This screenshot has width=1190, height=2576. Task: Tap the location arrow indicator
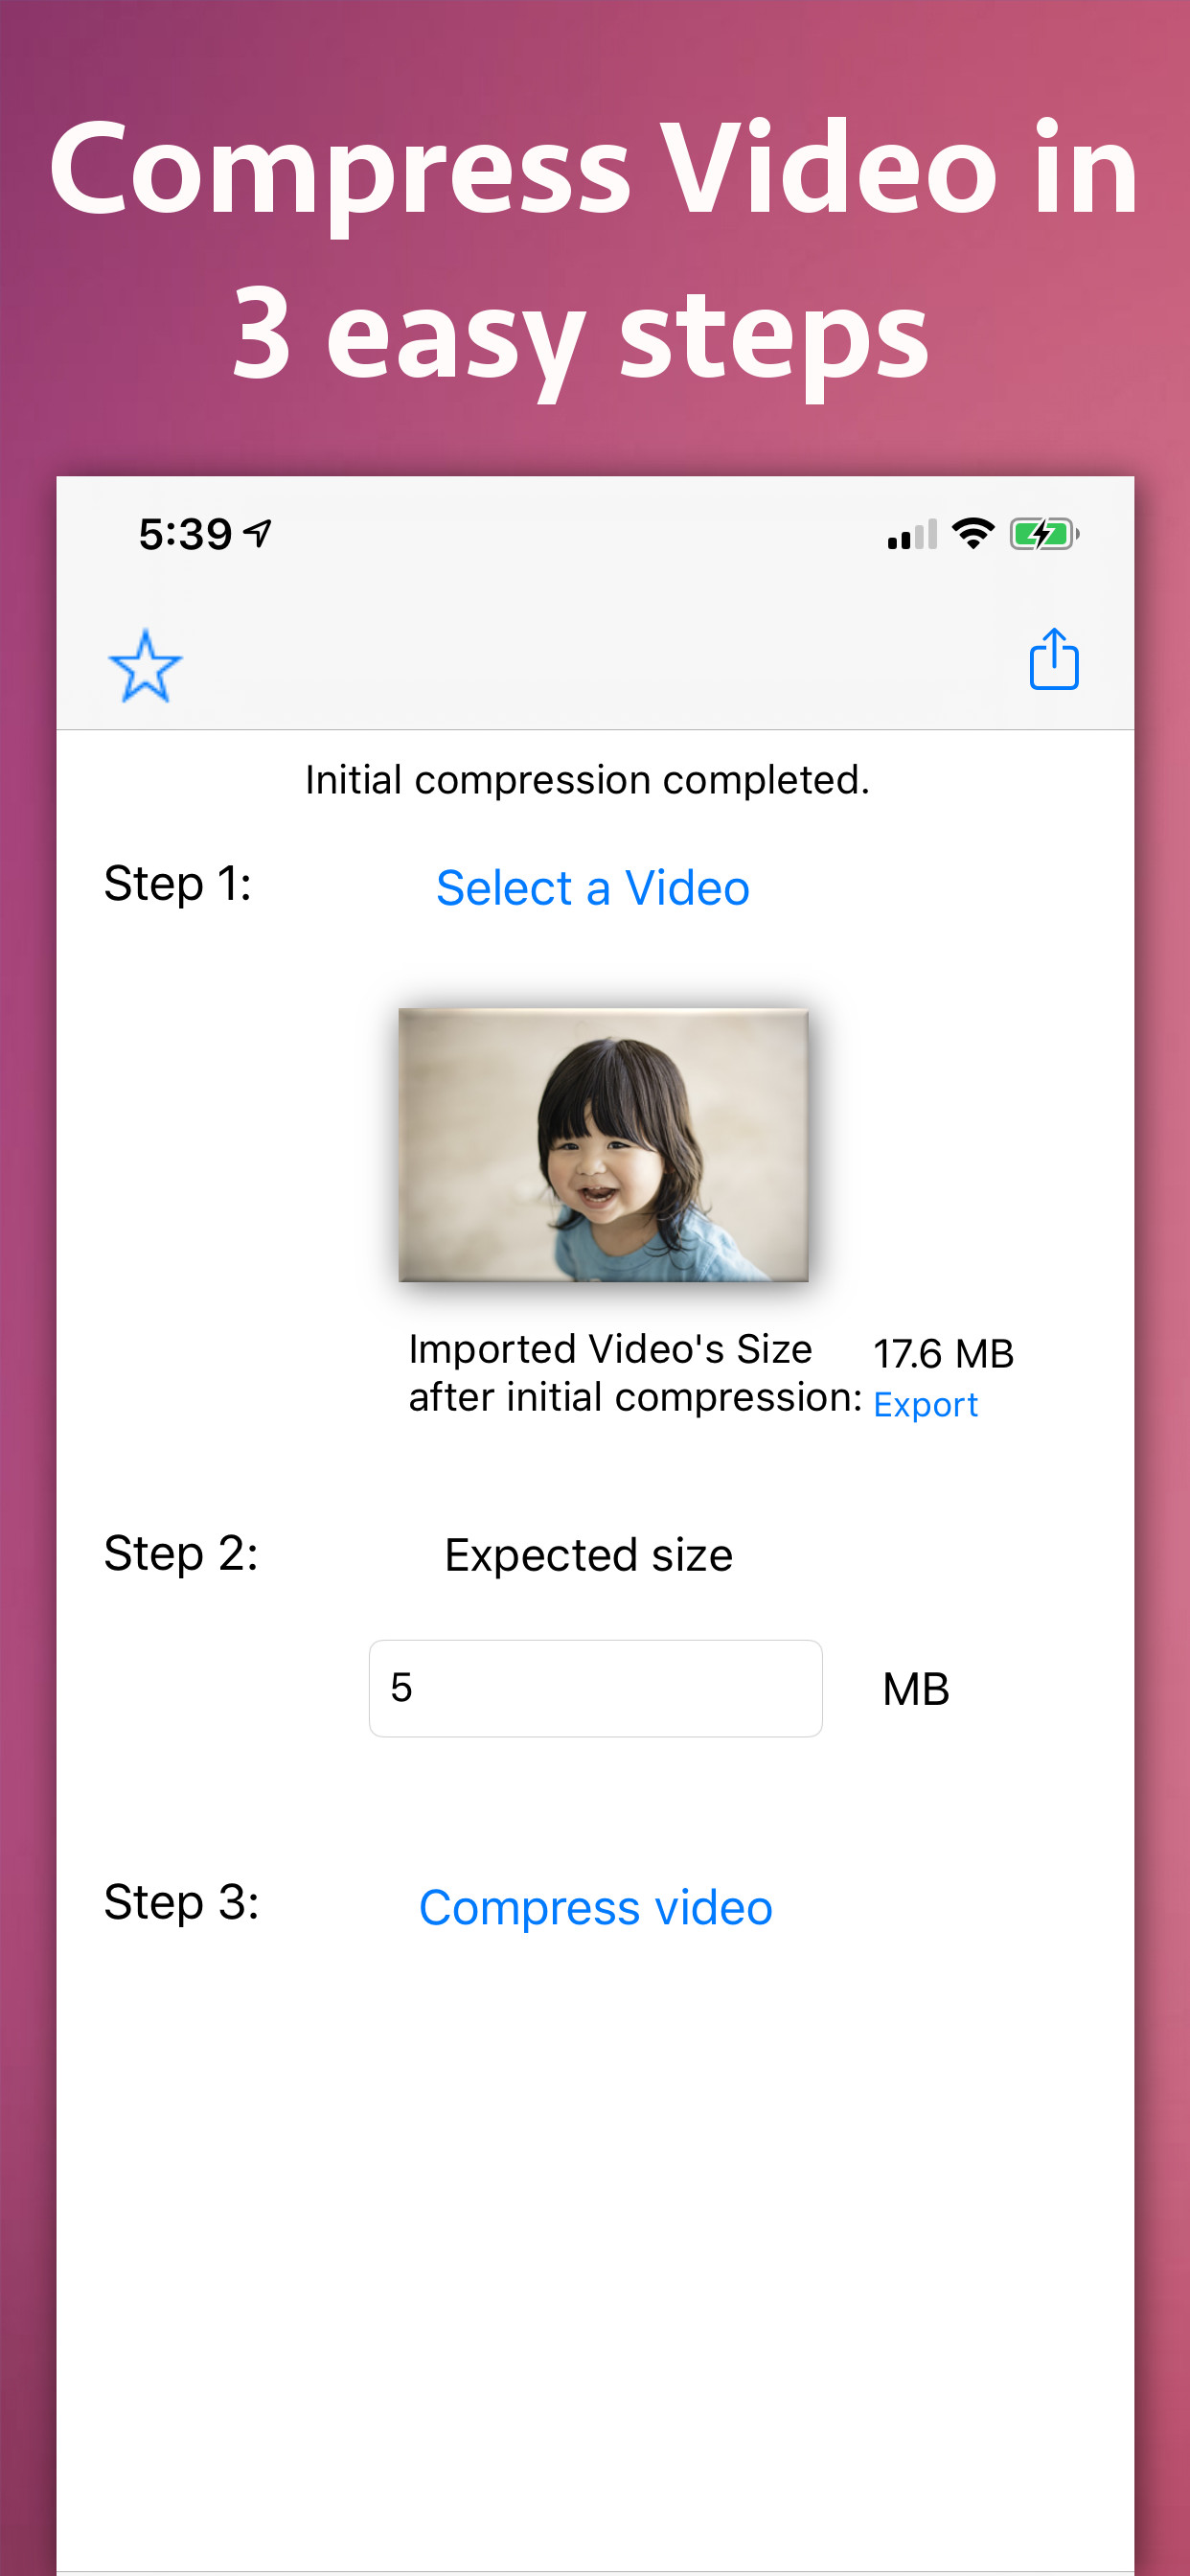tap(258, 533)
